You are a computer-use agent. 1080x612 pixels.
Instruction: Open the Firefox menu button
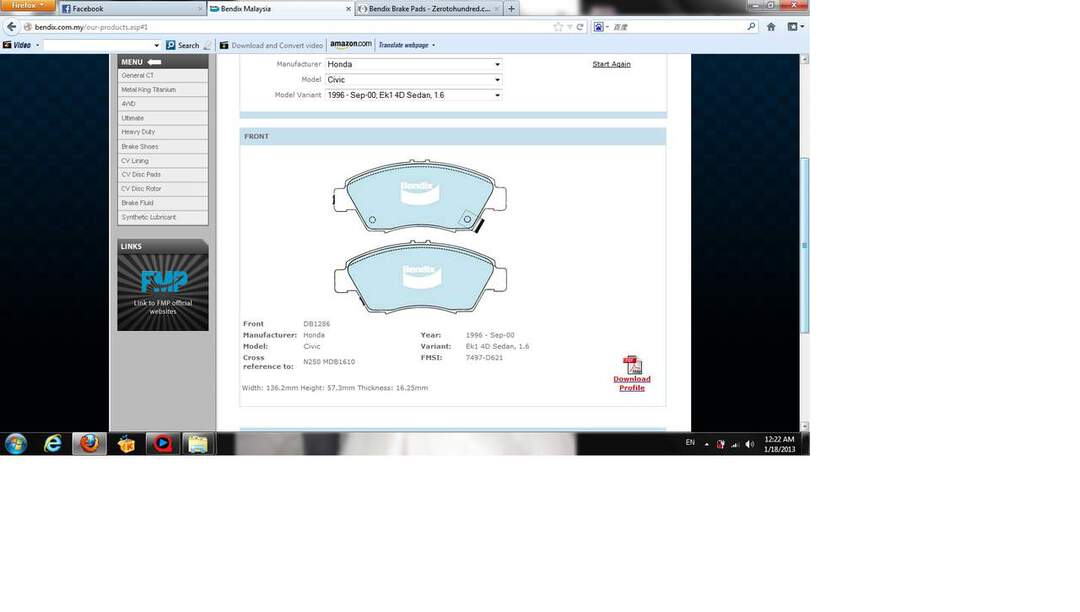(x=27, y=6)
